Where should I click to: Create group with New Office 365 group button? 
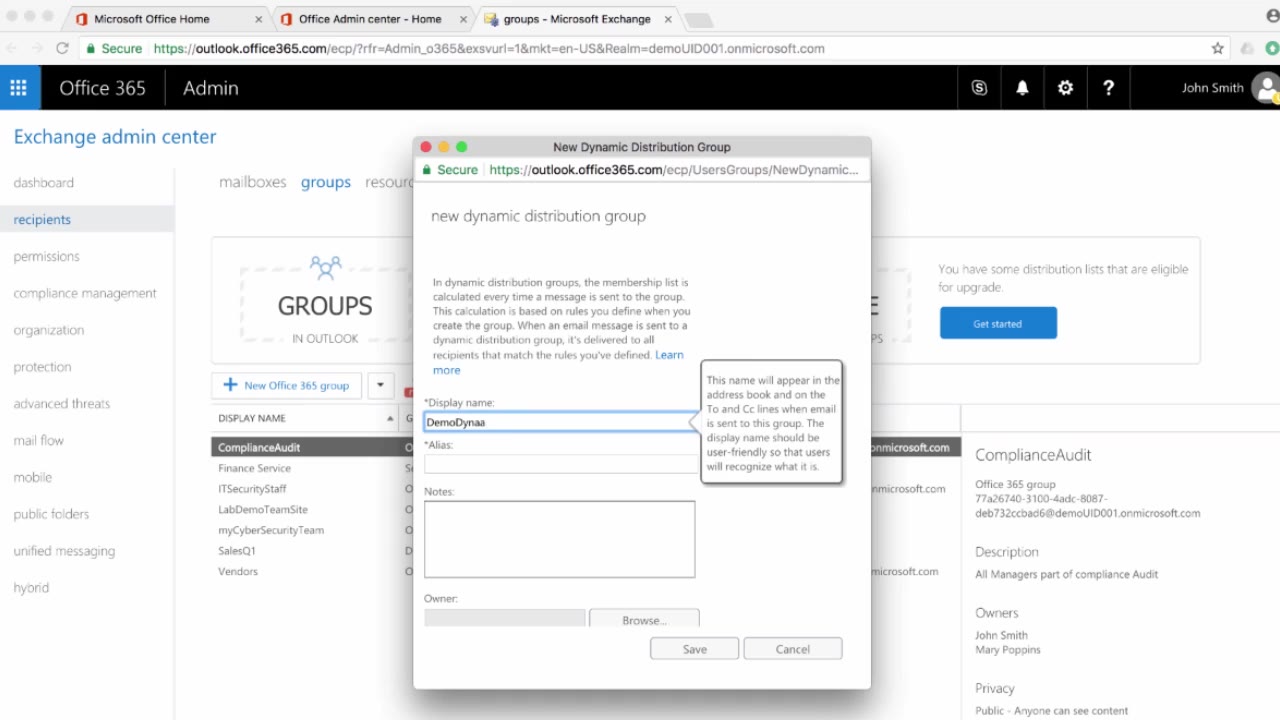[286, 385]
